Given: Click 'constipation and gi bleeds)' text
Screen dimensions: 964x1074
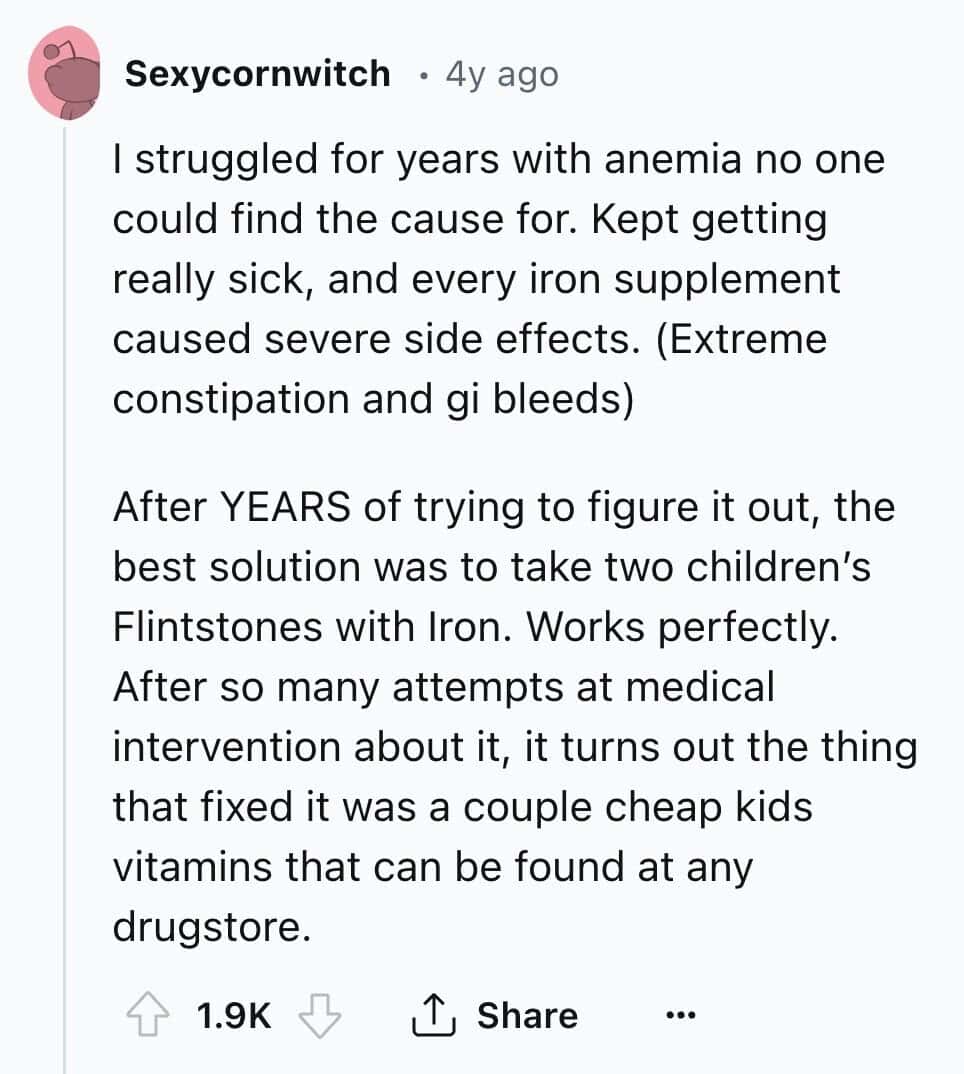Looking at the screenshot, I should 373,399.
